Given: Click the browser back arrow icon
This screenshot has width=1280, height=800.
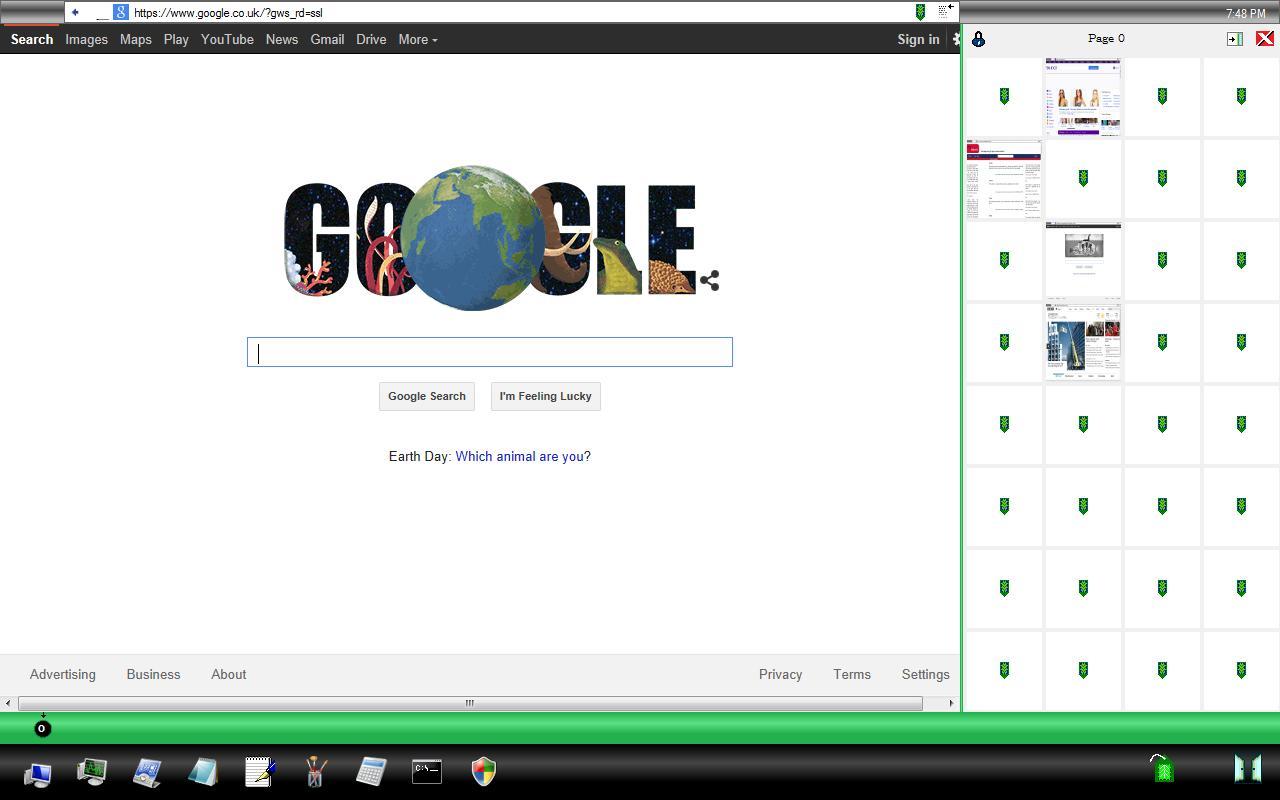Looking at the screenshot, I should [x=75, y=12].
